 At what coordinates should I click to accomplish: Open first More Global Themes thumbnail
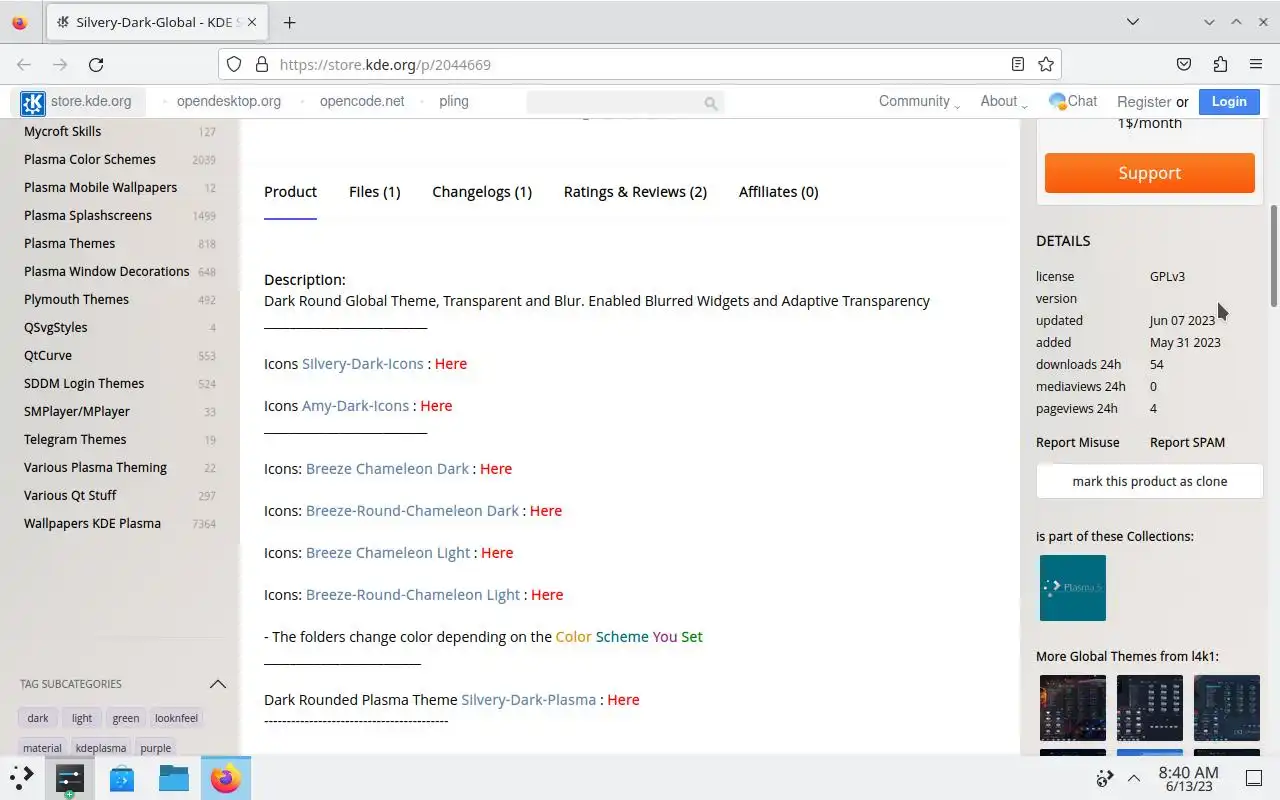point(1073,708)
